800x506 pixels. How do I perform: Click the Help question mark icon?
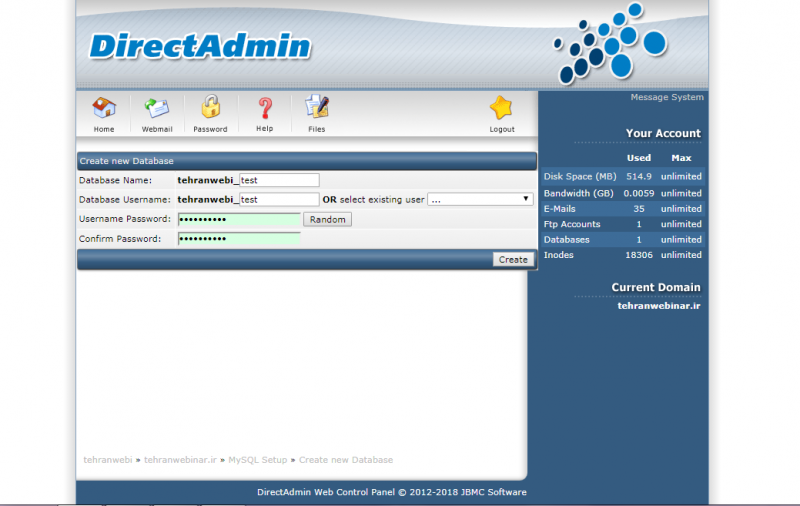coord(264,108)
